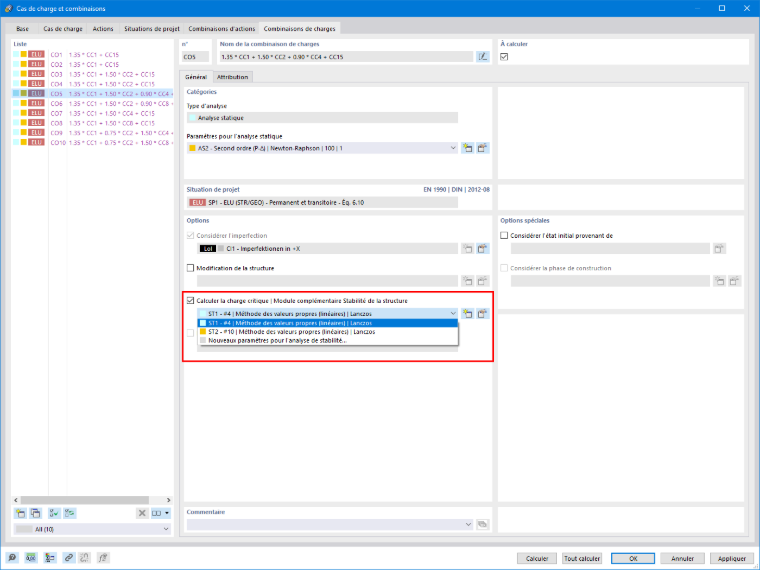Click the Tout calculer button
Screen dimensions: 760x570
coord(582,558)
